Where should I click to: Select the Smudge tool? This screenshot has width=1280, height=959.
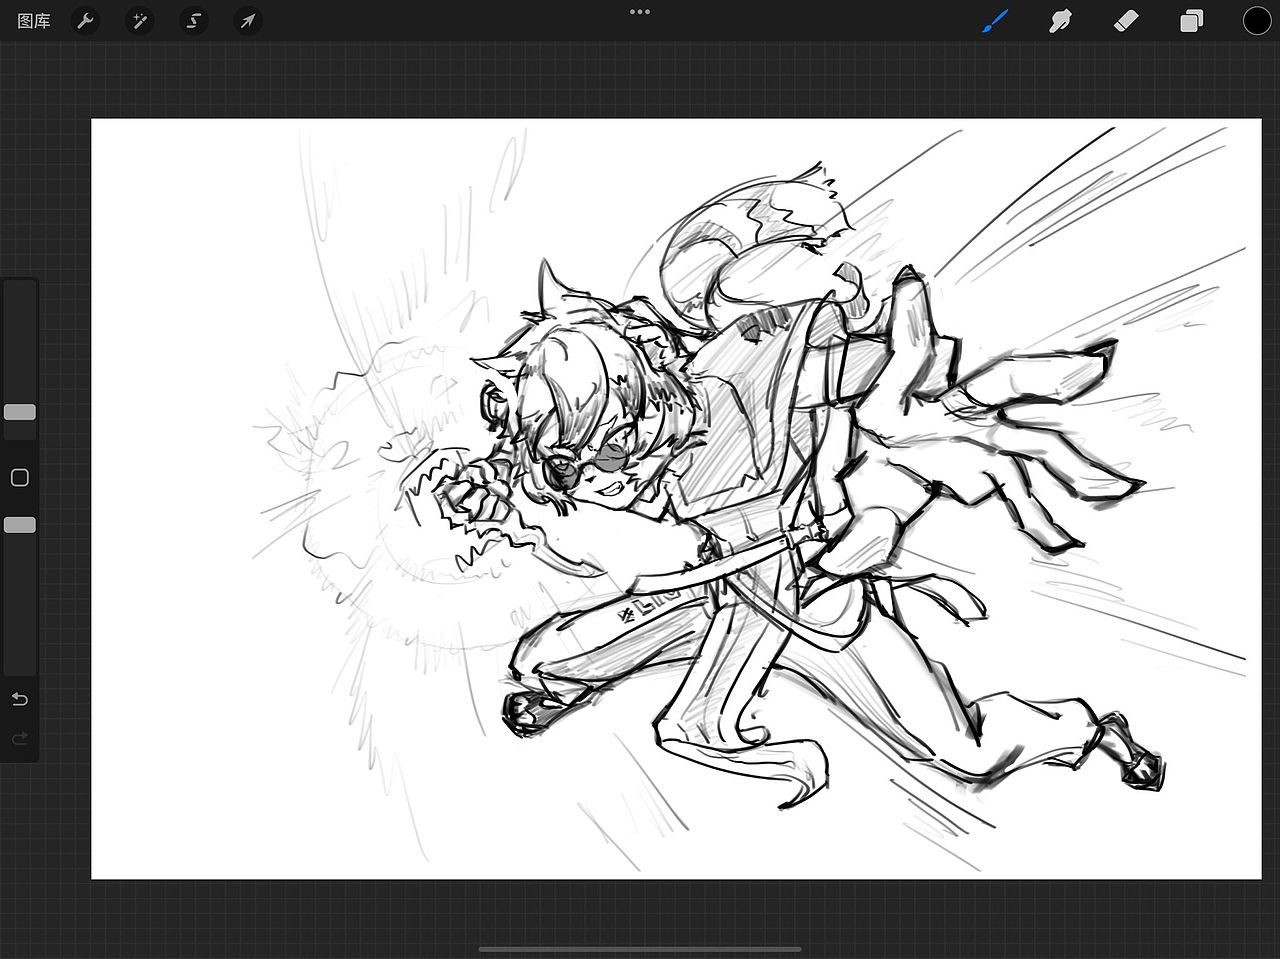click(1060, 21)
